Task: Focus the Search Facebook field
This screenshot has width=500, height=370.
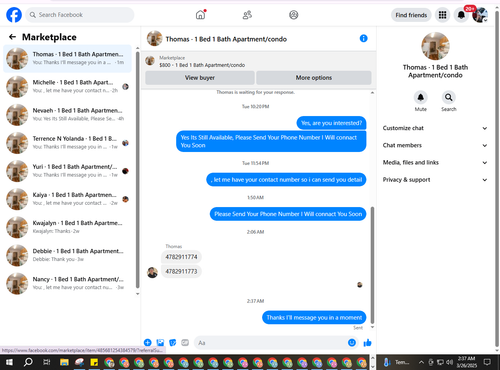Action: click(x=80, y=15)
